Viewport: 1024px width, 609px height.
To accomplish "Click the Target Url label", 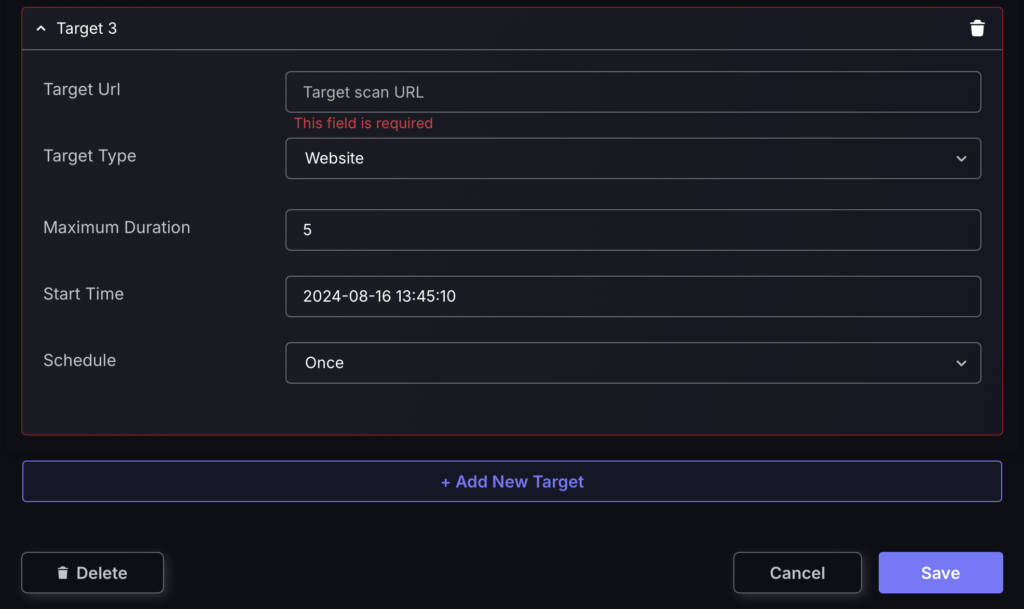I will (82, 89).
